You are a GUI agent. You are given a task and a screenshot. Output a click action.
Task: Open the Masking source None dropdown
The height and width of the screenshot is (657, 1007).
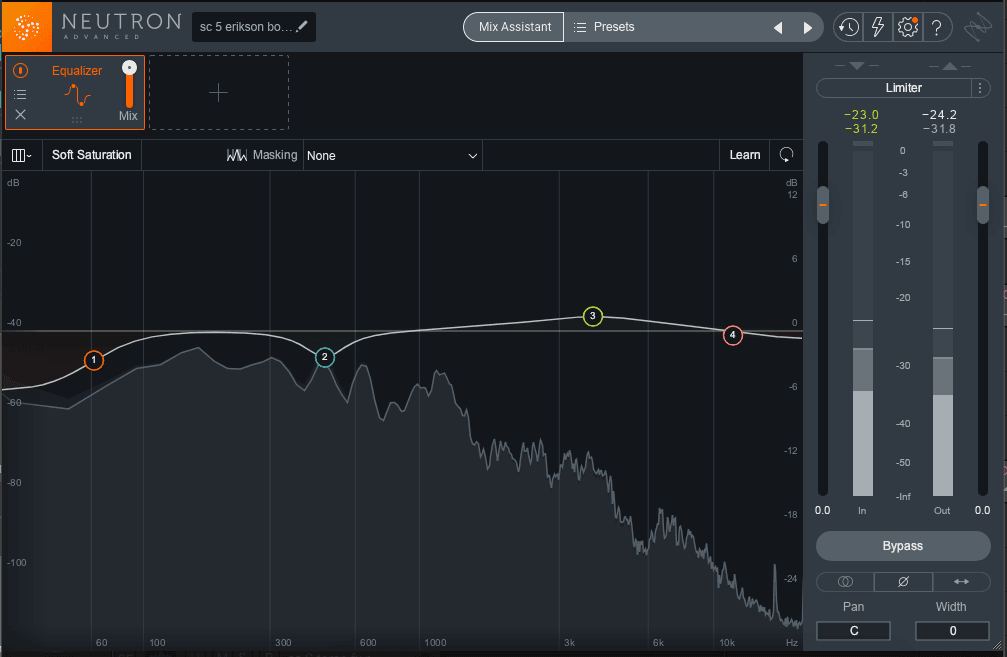(x=392, y=155)
